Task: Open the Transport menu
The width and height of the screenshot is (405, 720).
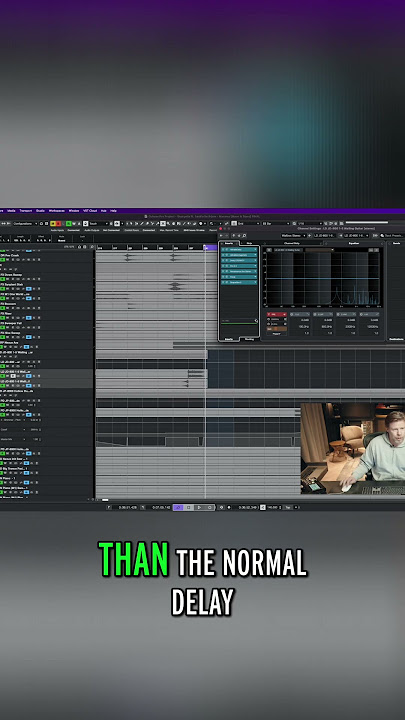Action: [x=25, y=210]
